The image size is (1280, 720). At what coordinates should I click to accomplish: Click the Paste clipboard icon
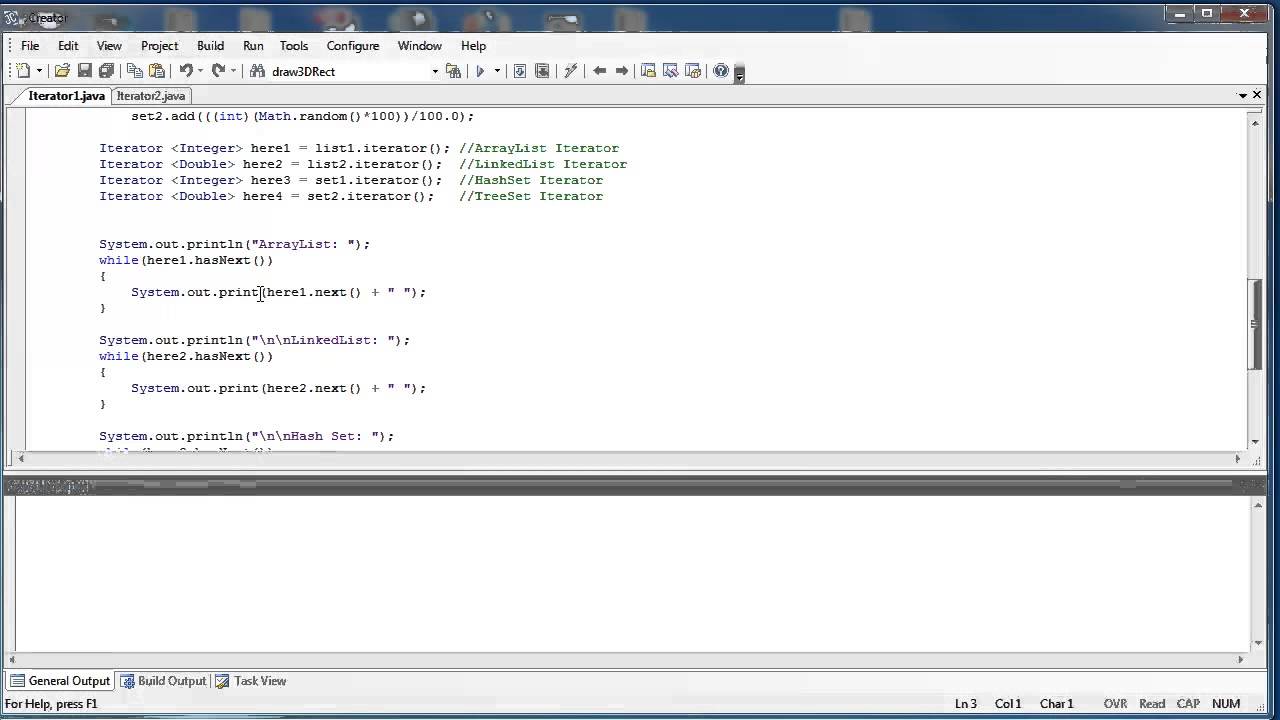coord(157,71)
